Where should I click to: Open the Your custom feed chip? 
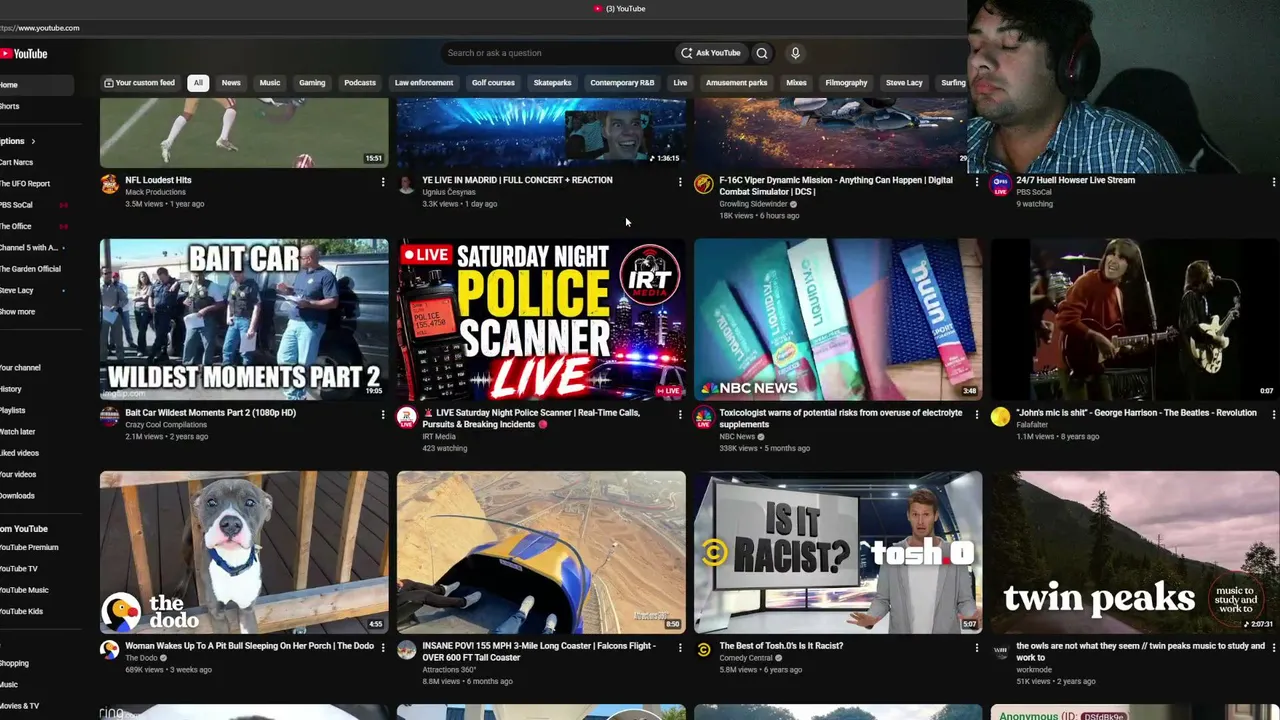click(x=139, y=83)
